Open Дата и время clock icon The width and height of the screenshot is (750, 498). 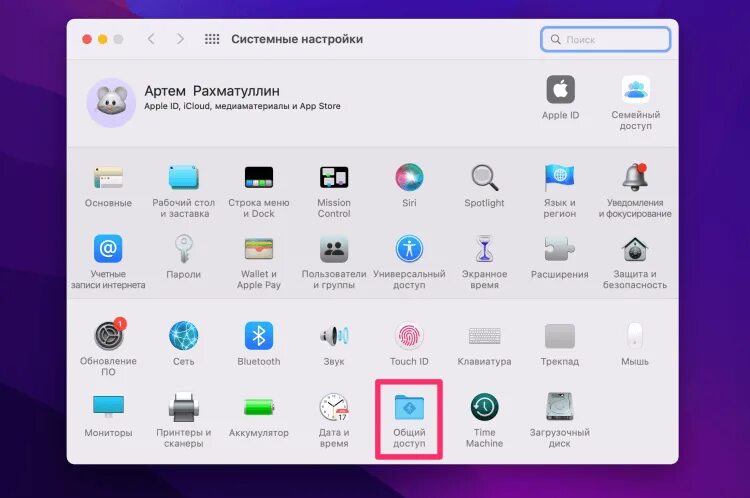coord(334,407)
